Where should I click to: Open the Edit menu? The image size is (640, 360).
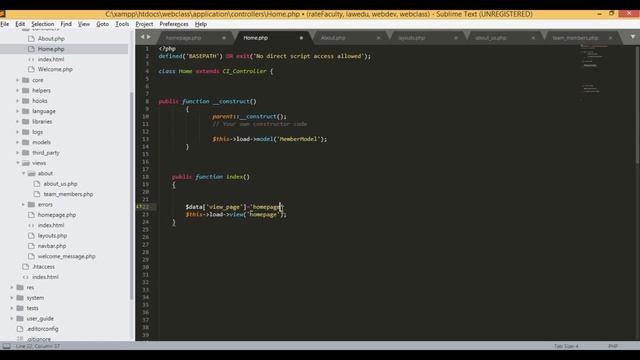[x=20, y=24]
